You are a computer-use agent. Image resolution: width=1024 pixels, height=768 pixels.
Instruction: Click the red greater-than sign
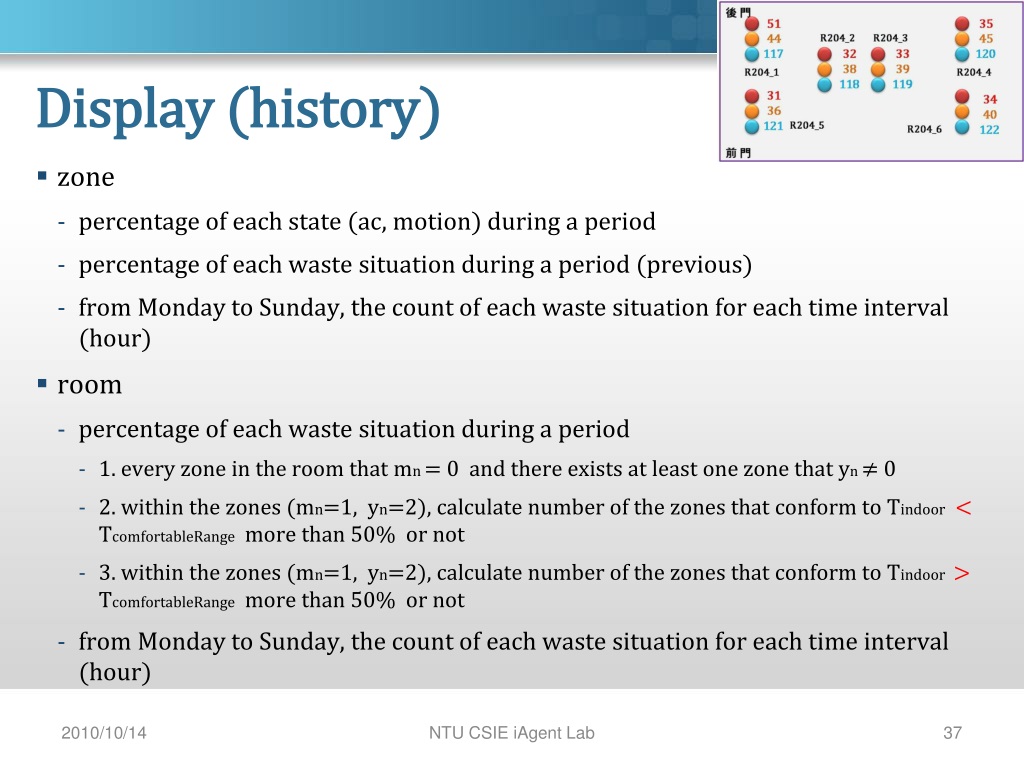961,573
